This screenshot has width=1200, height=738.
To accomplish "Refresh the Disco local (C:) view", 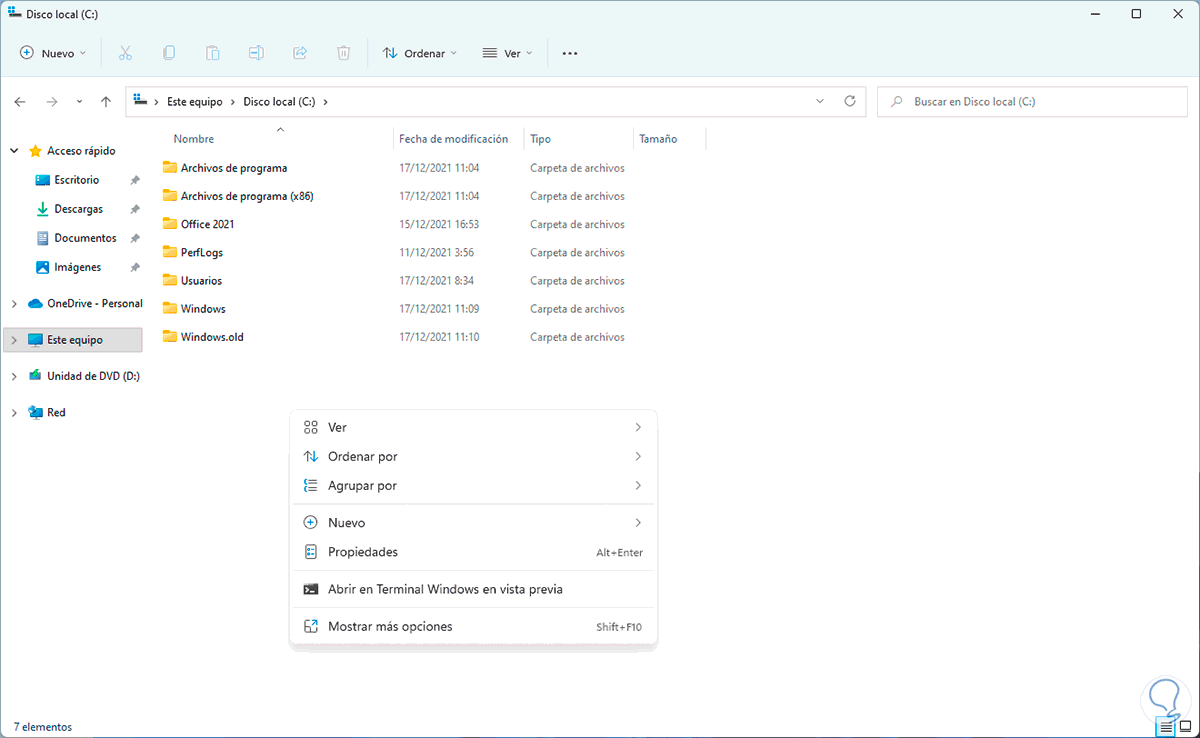I will pos(850,101).
